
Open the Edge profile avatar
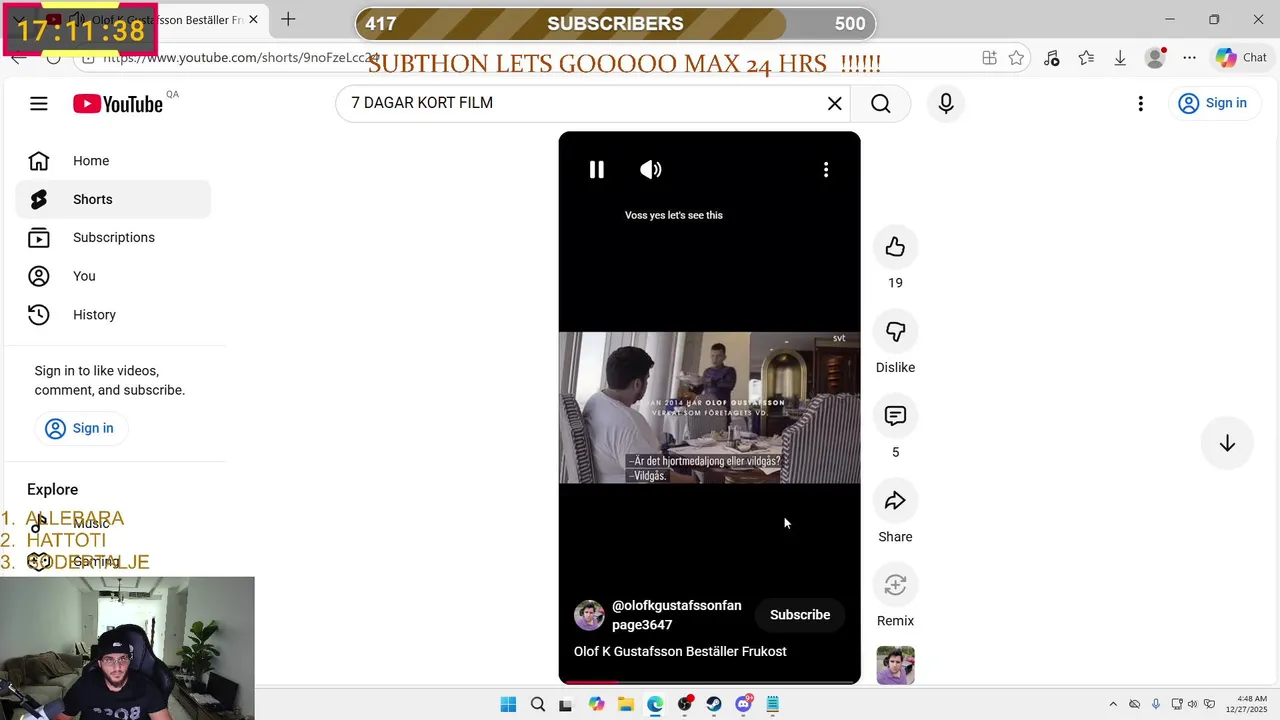tap(1155, 58)
